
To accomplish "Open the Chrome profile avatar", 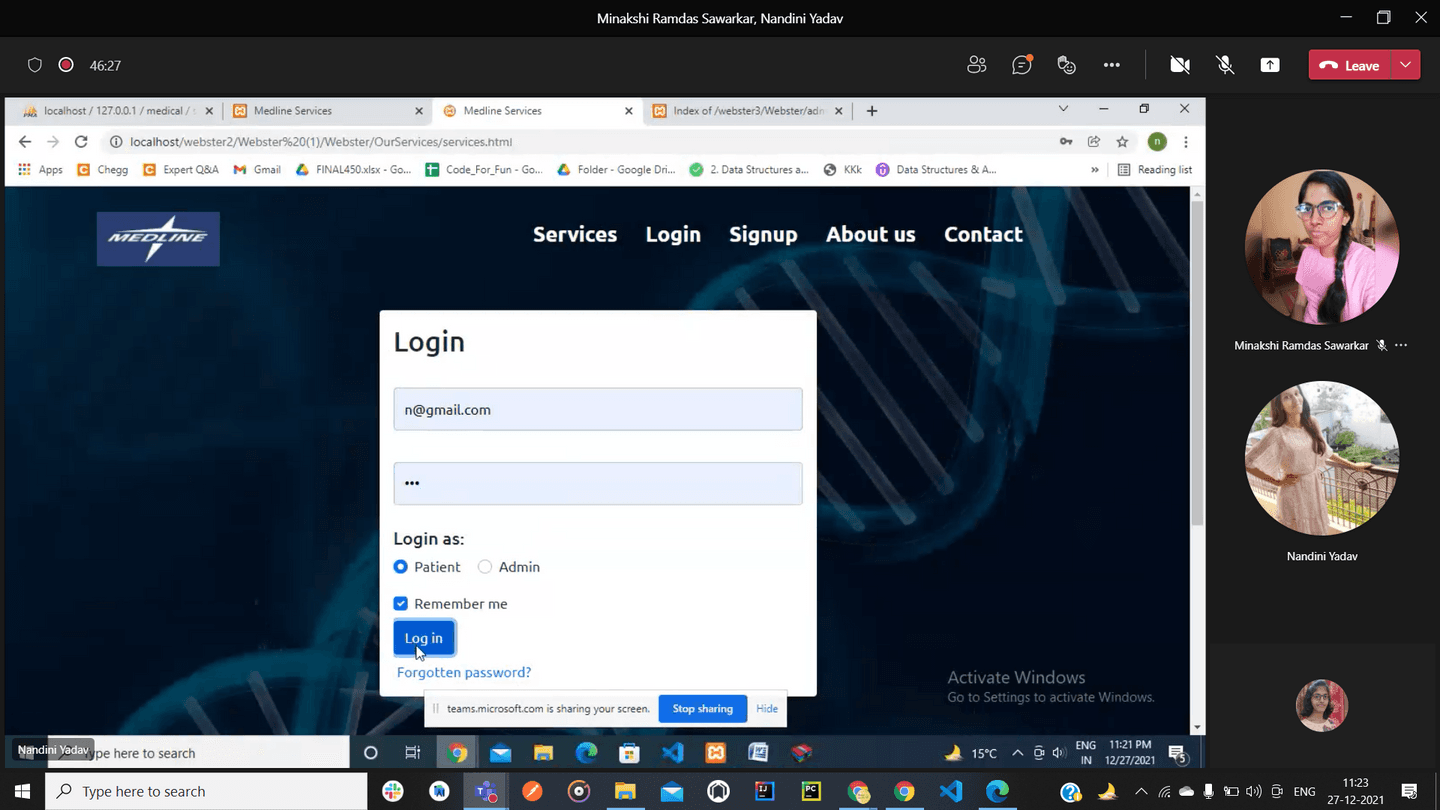I will pos(1157,142).
